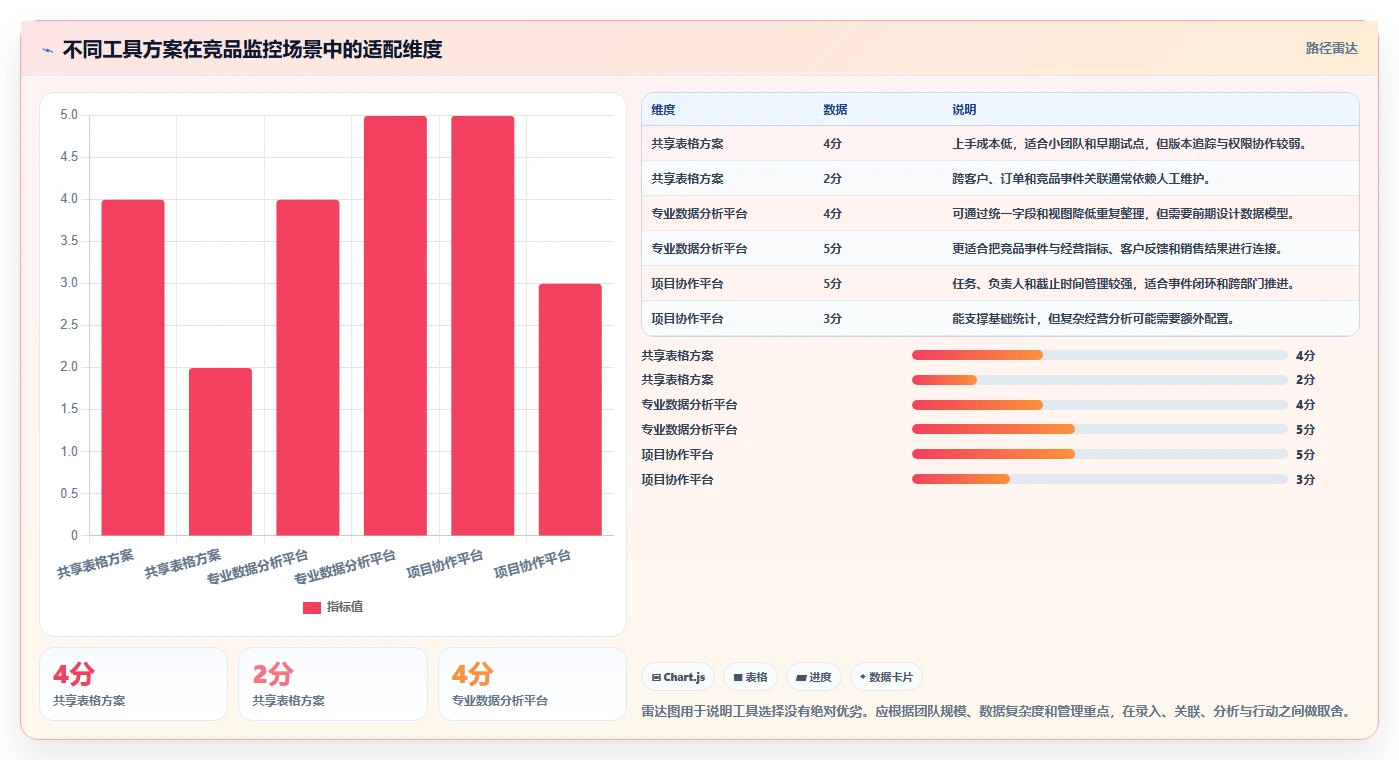Click the 3.5 tick on the chart's y-axis
The width and height of the screenshot is (1399, 760).
pyautogui.click(x=69, y=241)
